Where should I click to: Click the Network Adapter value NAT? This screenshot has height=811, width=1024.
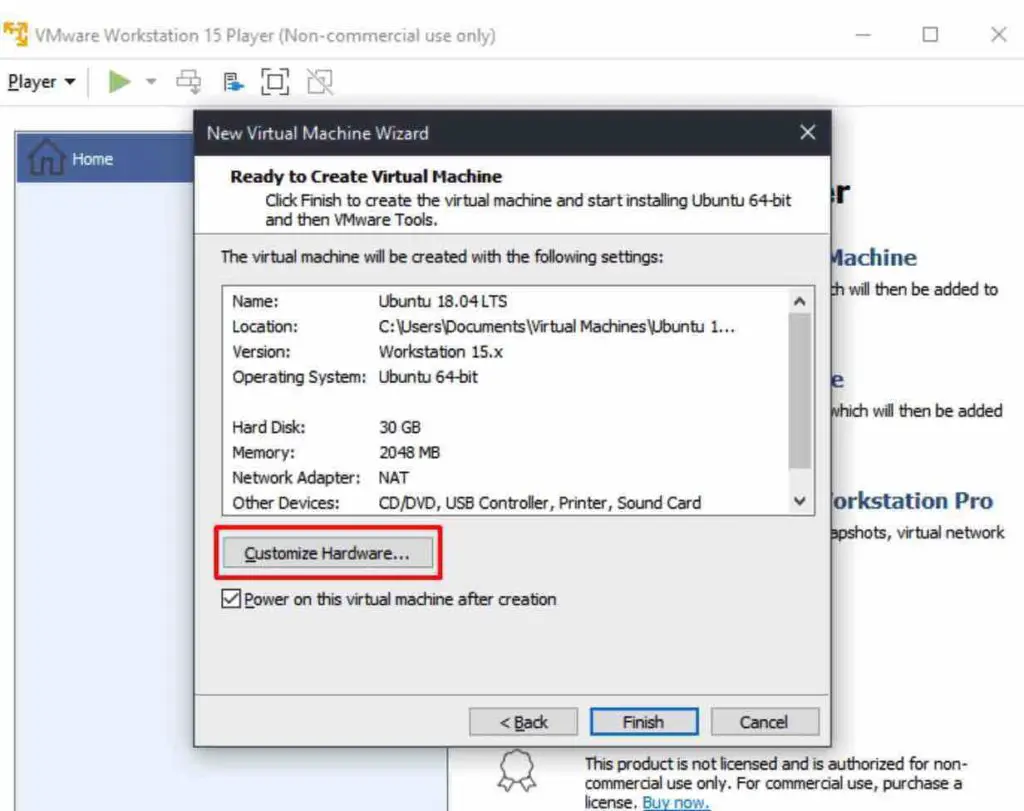click(x=394, y=477)
